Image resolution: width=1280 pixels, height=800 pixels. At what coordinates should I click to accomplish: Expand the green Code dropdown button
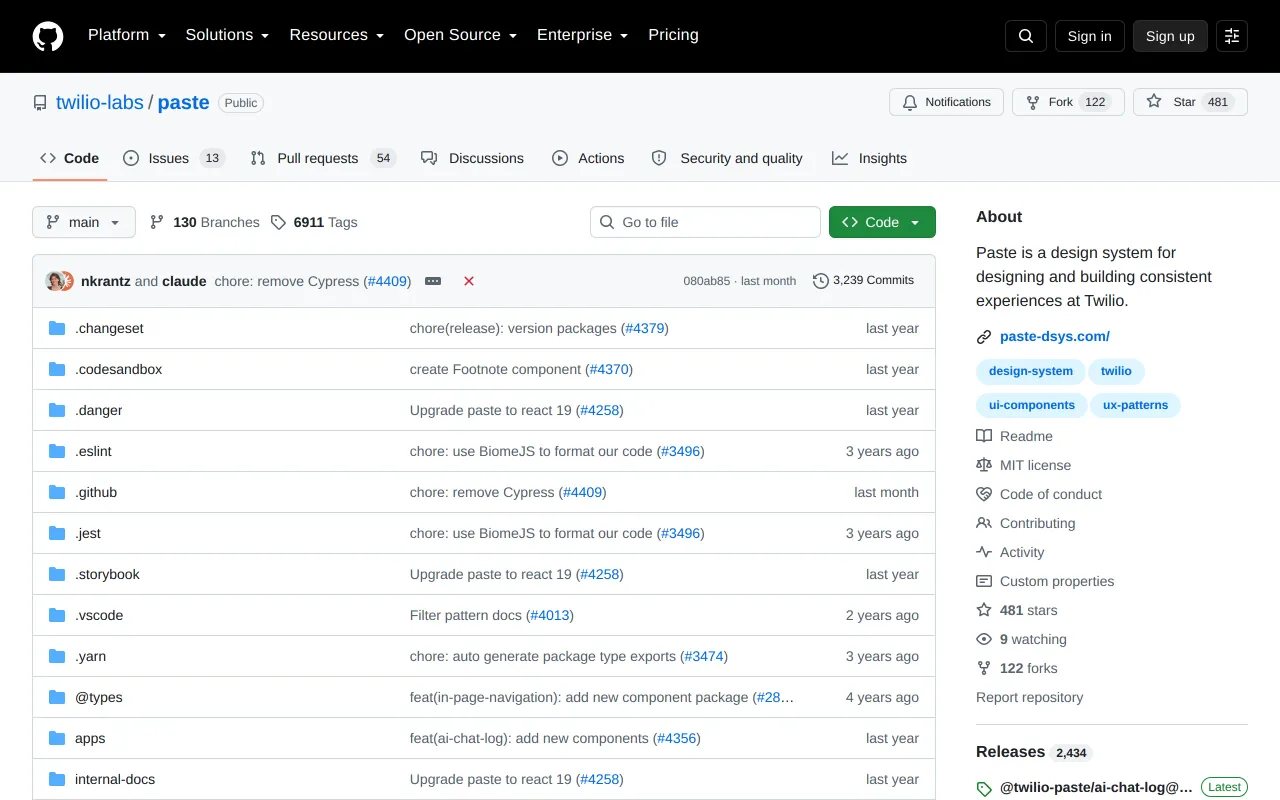click(x=882, y=222)
